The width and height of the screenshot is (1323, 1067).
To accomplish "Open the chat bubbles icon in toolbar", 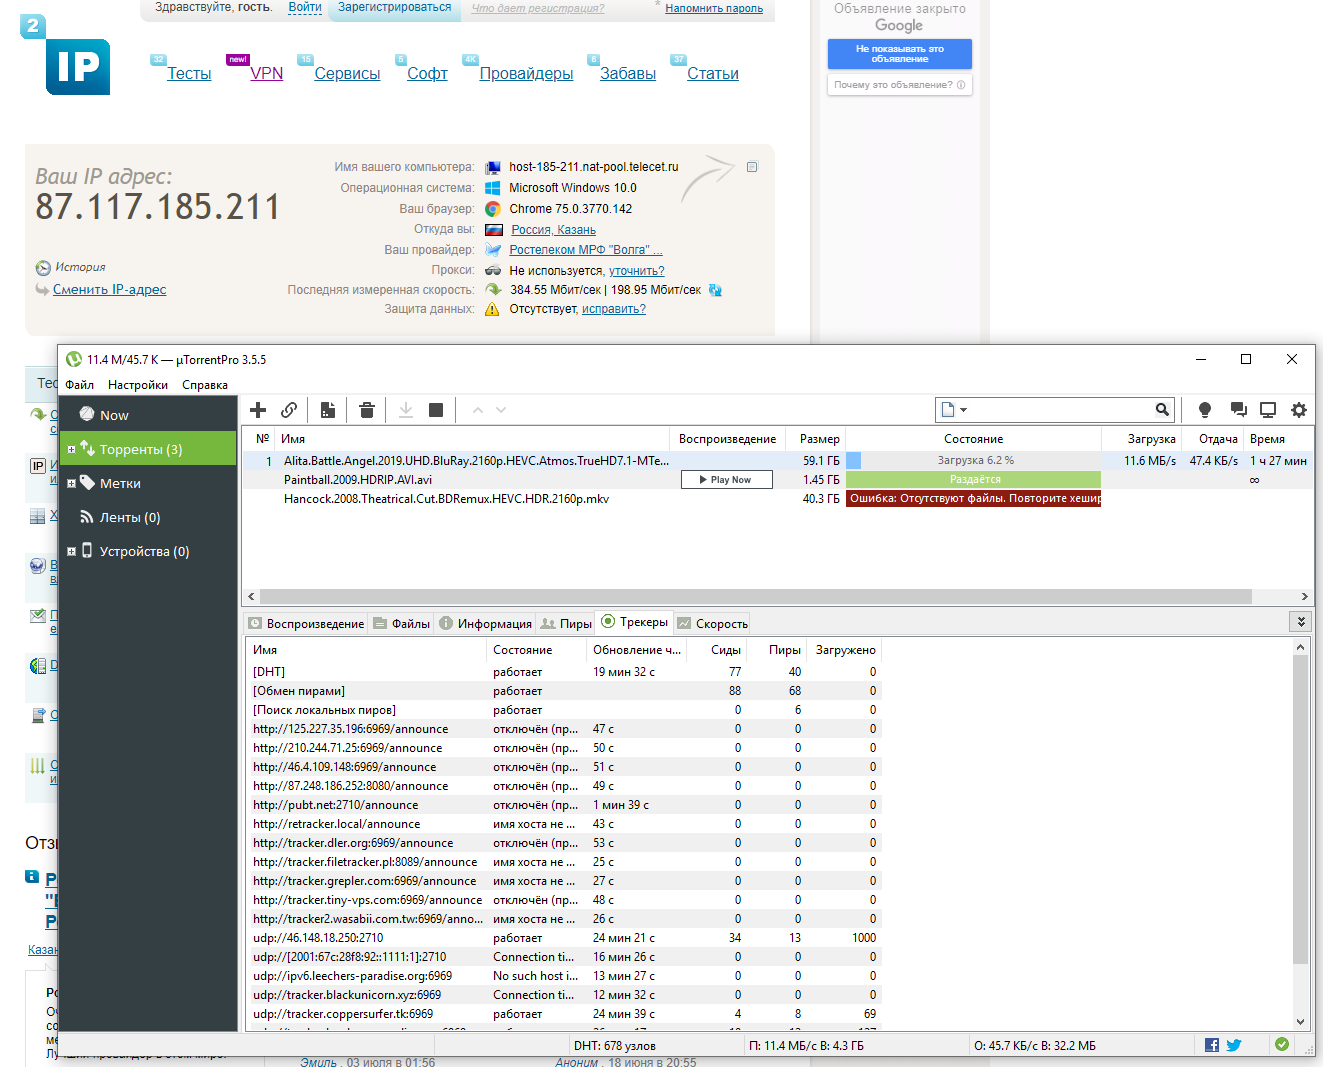I will 1238,410.
